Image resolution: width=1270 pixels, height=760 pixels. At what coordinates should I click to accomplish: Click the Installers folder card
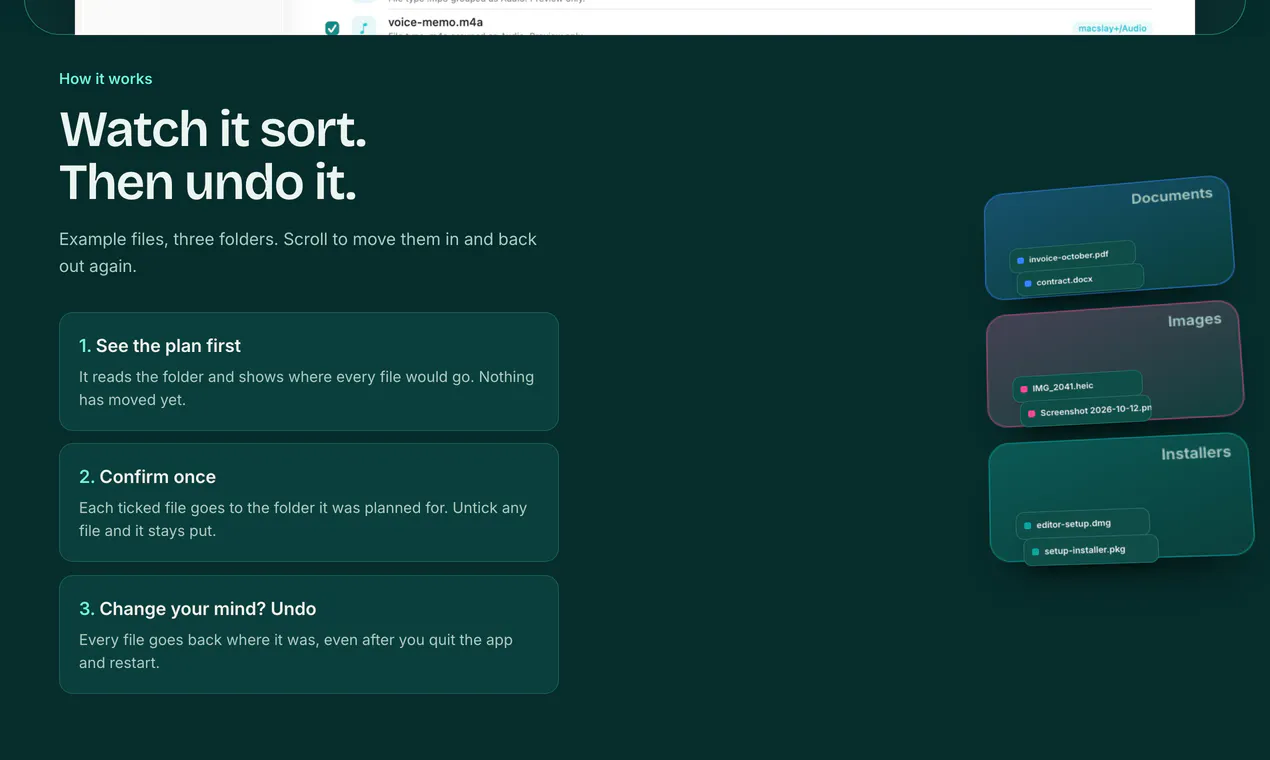point(1121,497)
